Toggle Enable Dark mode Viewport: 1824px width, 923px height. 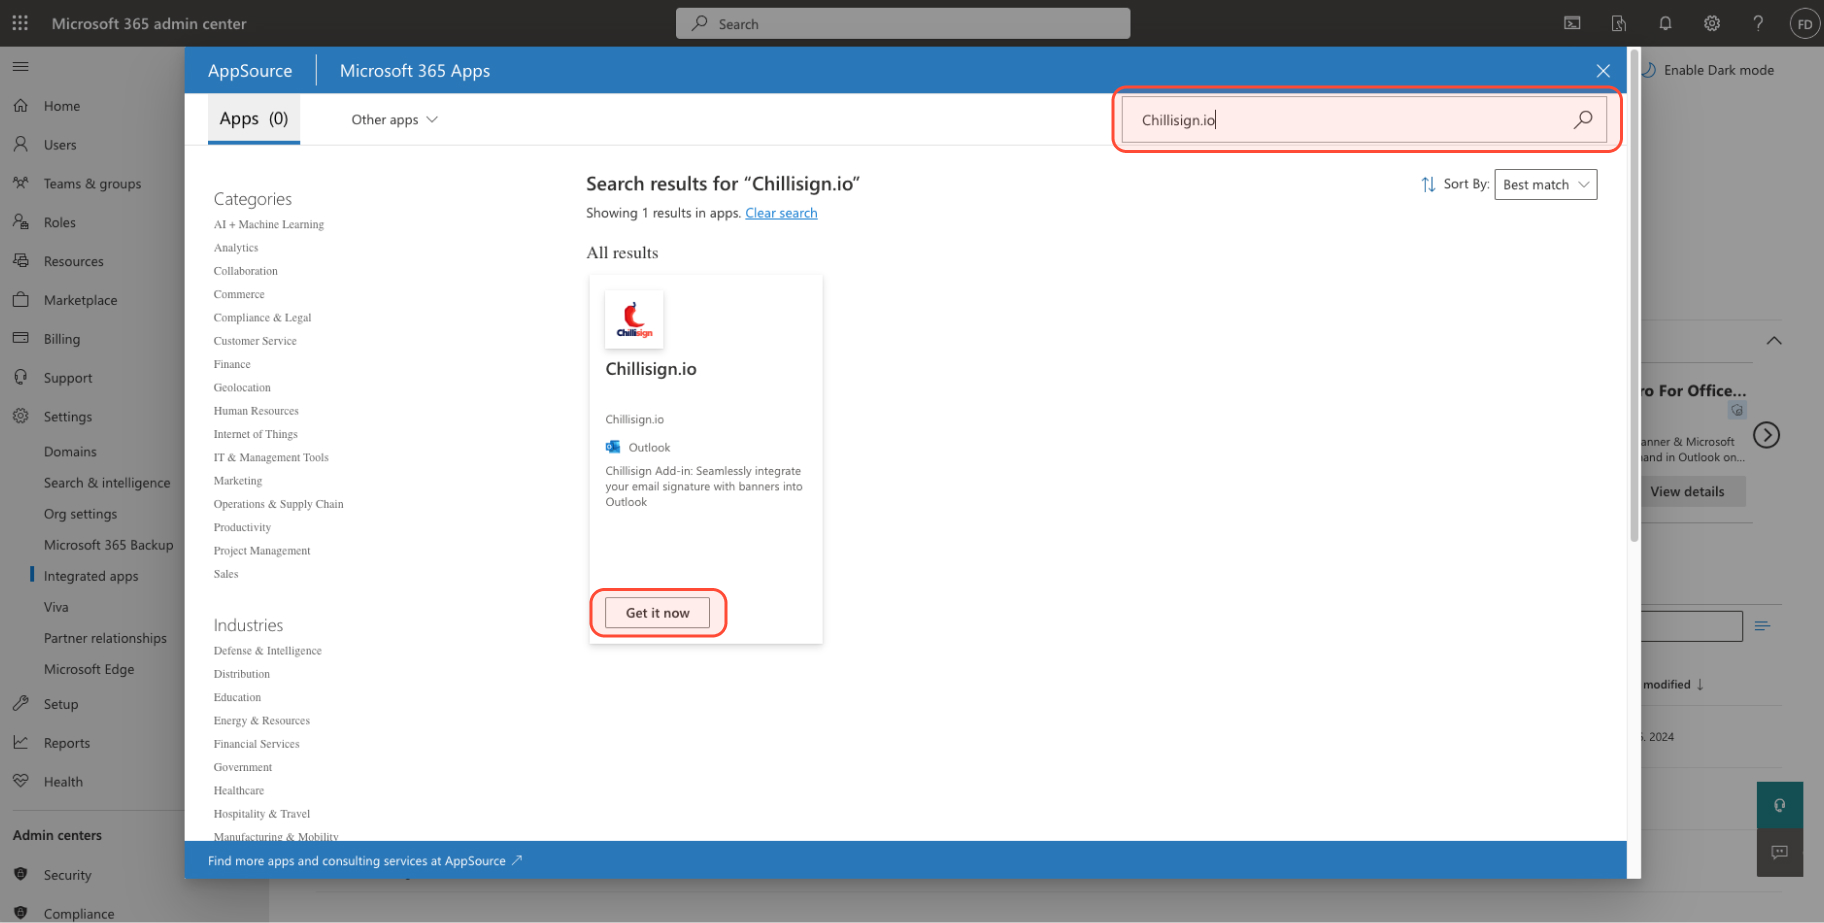1710,70
